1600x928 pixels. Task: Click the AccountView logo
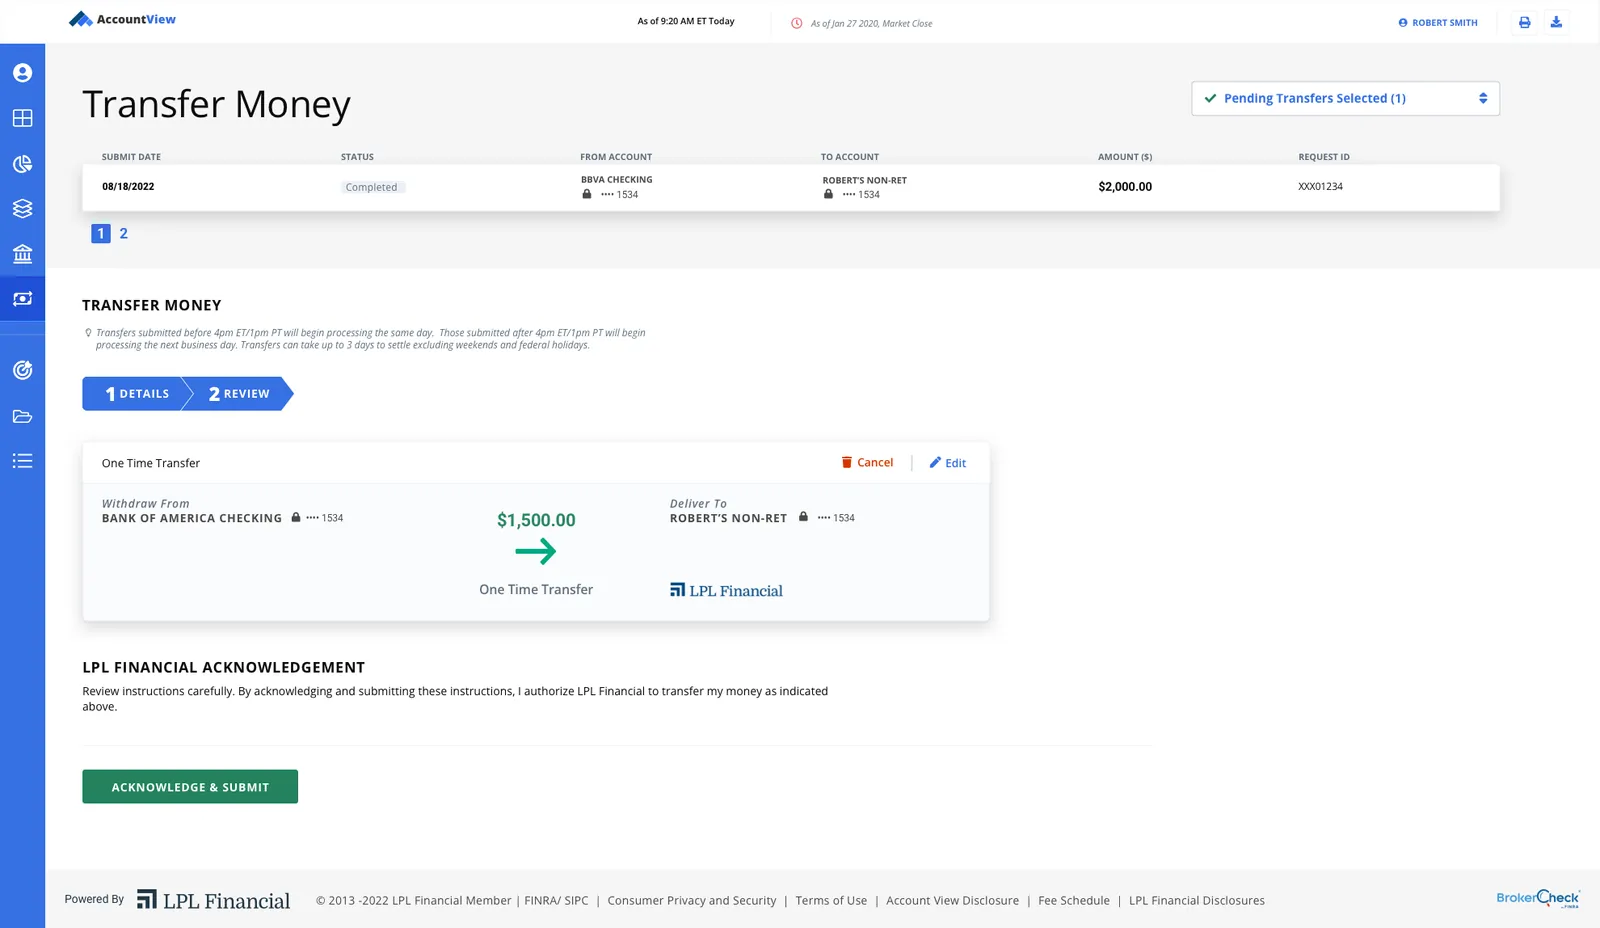(x=122, y=19)
